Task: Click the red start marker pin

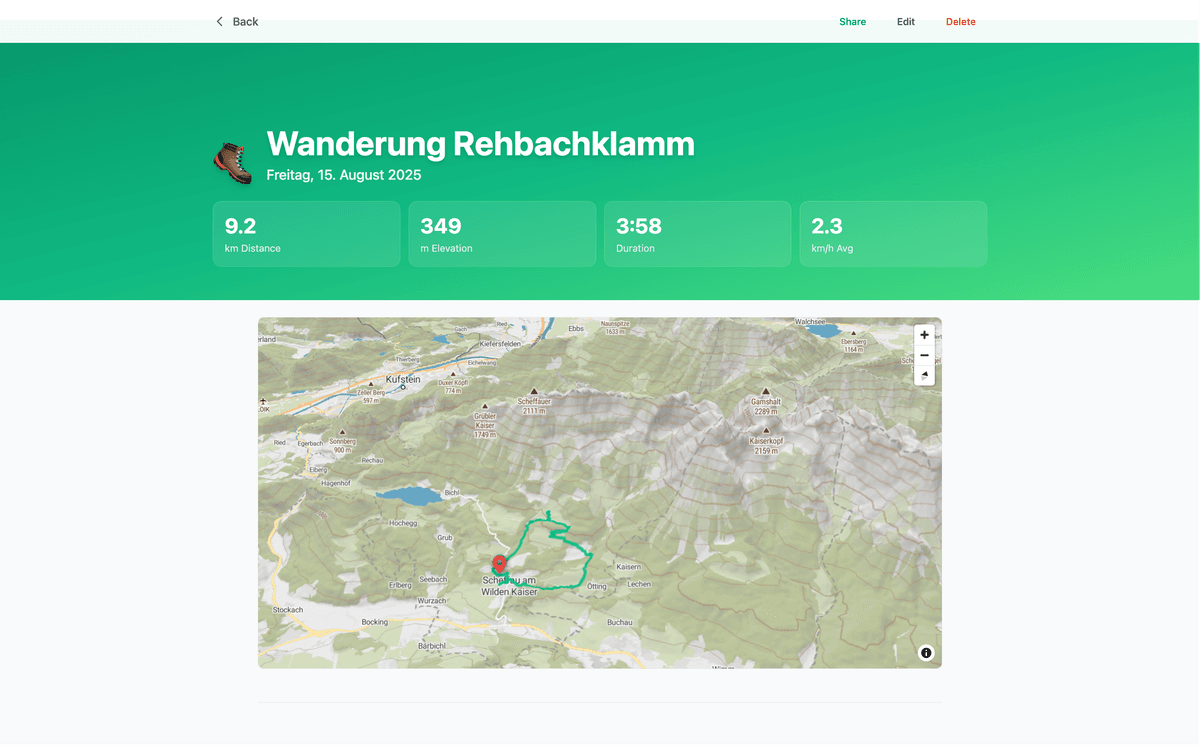Action: 500,564
